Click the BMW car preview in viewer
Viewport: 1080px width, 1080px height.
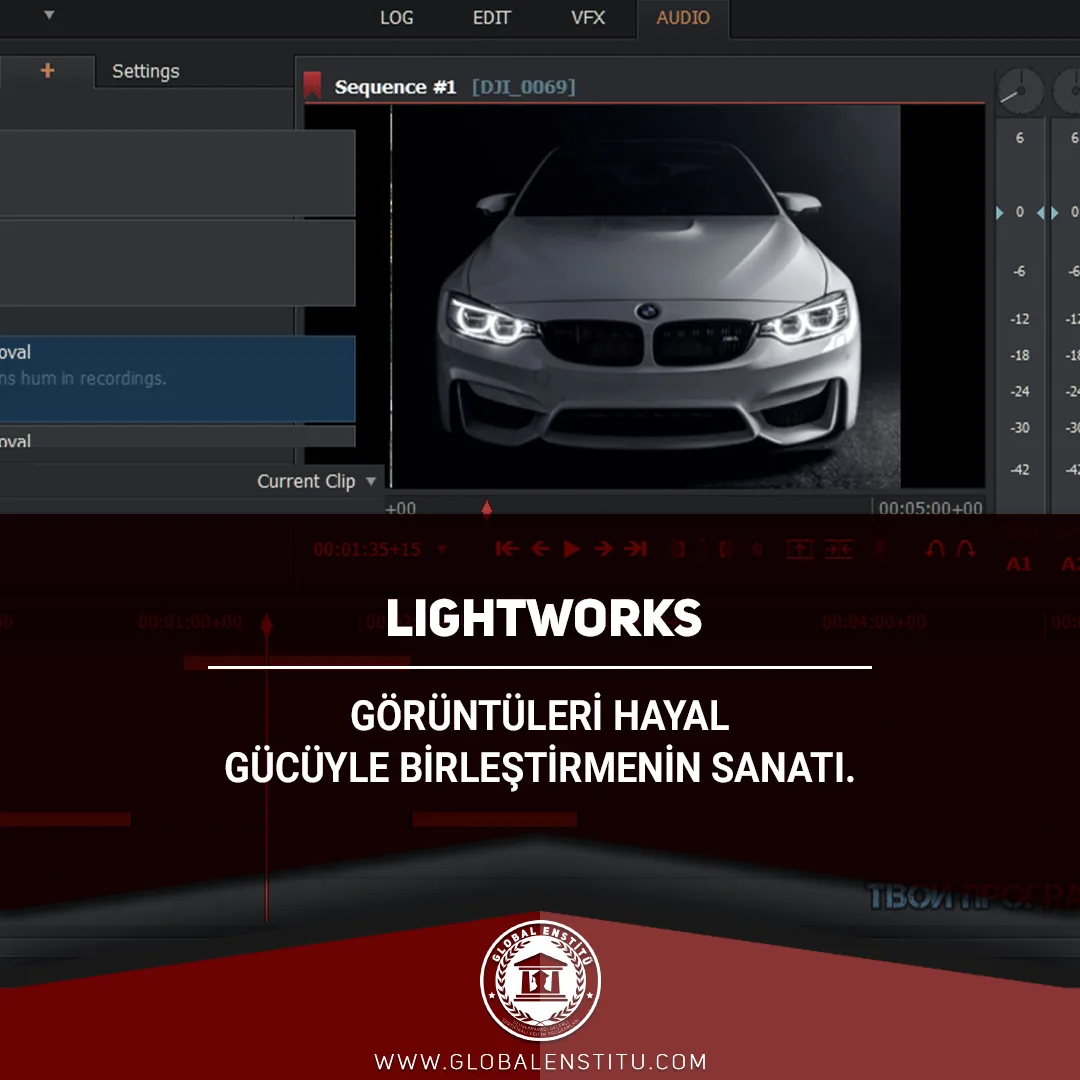[x=645, y=296]
